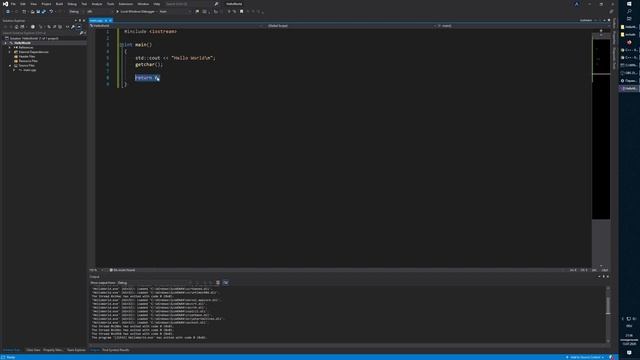This screenshot has width=640, height=360.
Task: Click the Output window vertical scrollbar
Action: click(x=608, y=314)
